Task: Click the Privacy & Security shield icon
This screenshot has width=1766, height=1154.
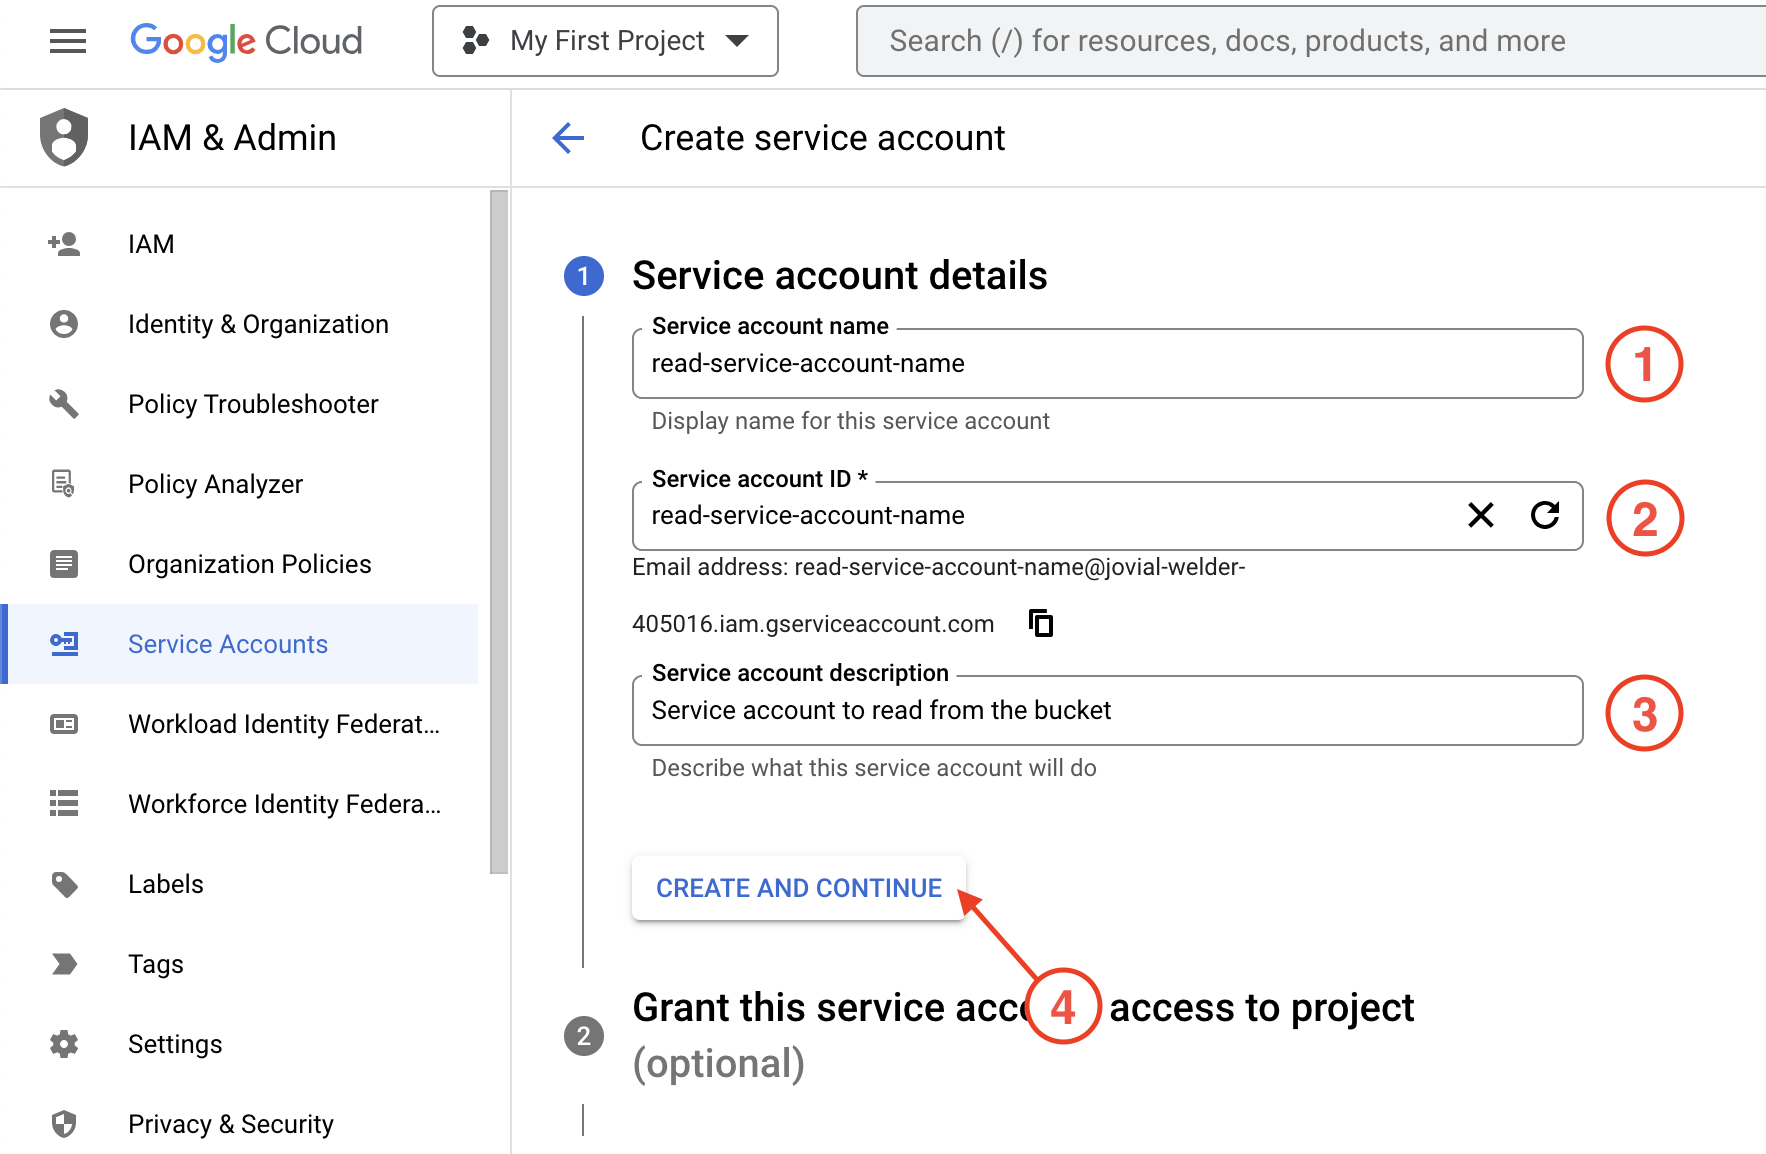Action: pyautogui.click(x=64, y=1124)
